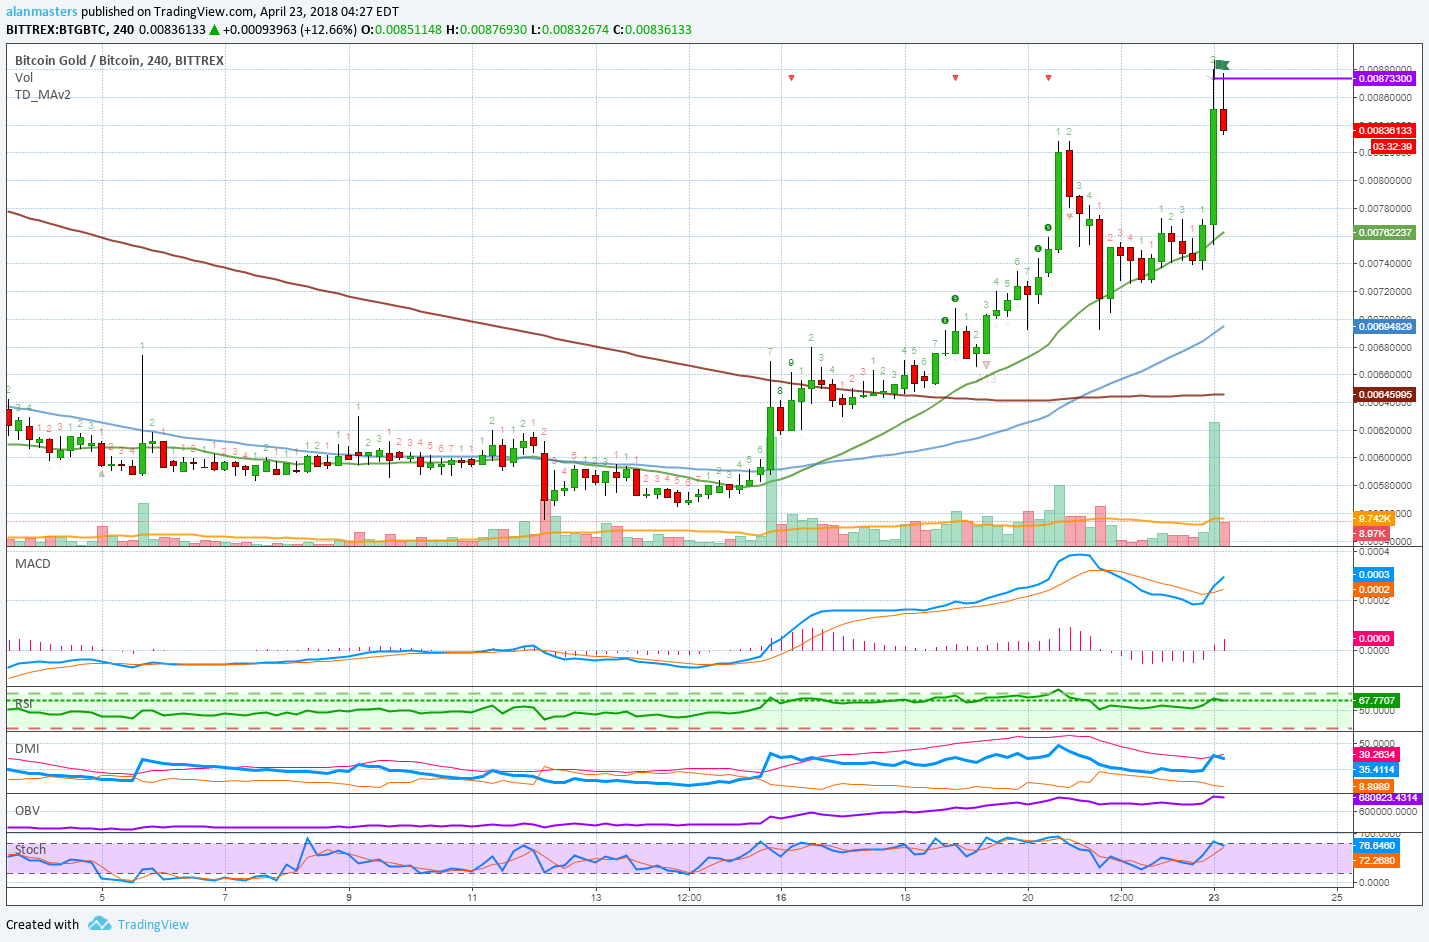The width and height of the screenshot is (1429, 942).
Task: Click the H:0.00876930 high value in header
Action: (x=486, y=29)
